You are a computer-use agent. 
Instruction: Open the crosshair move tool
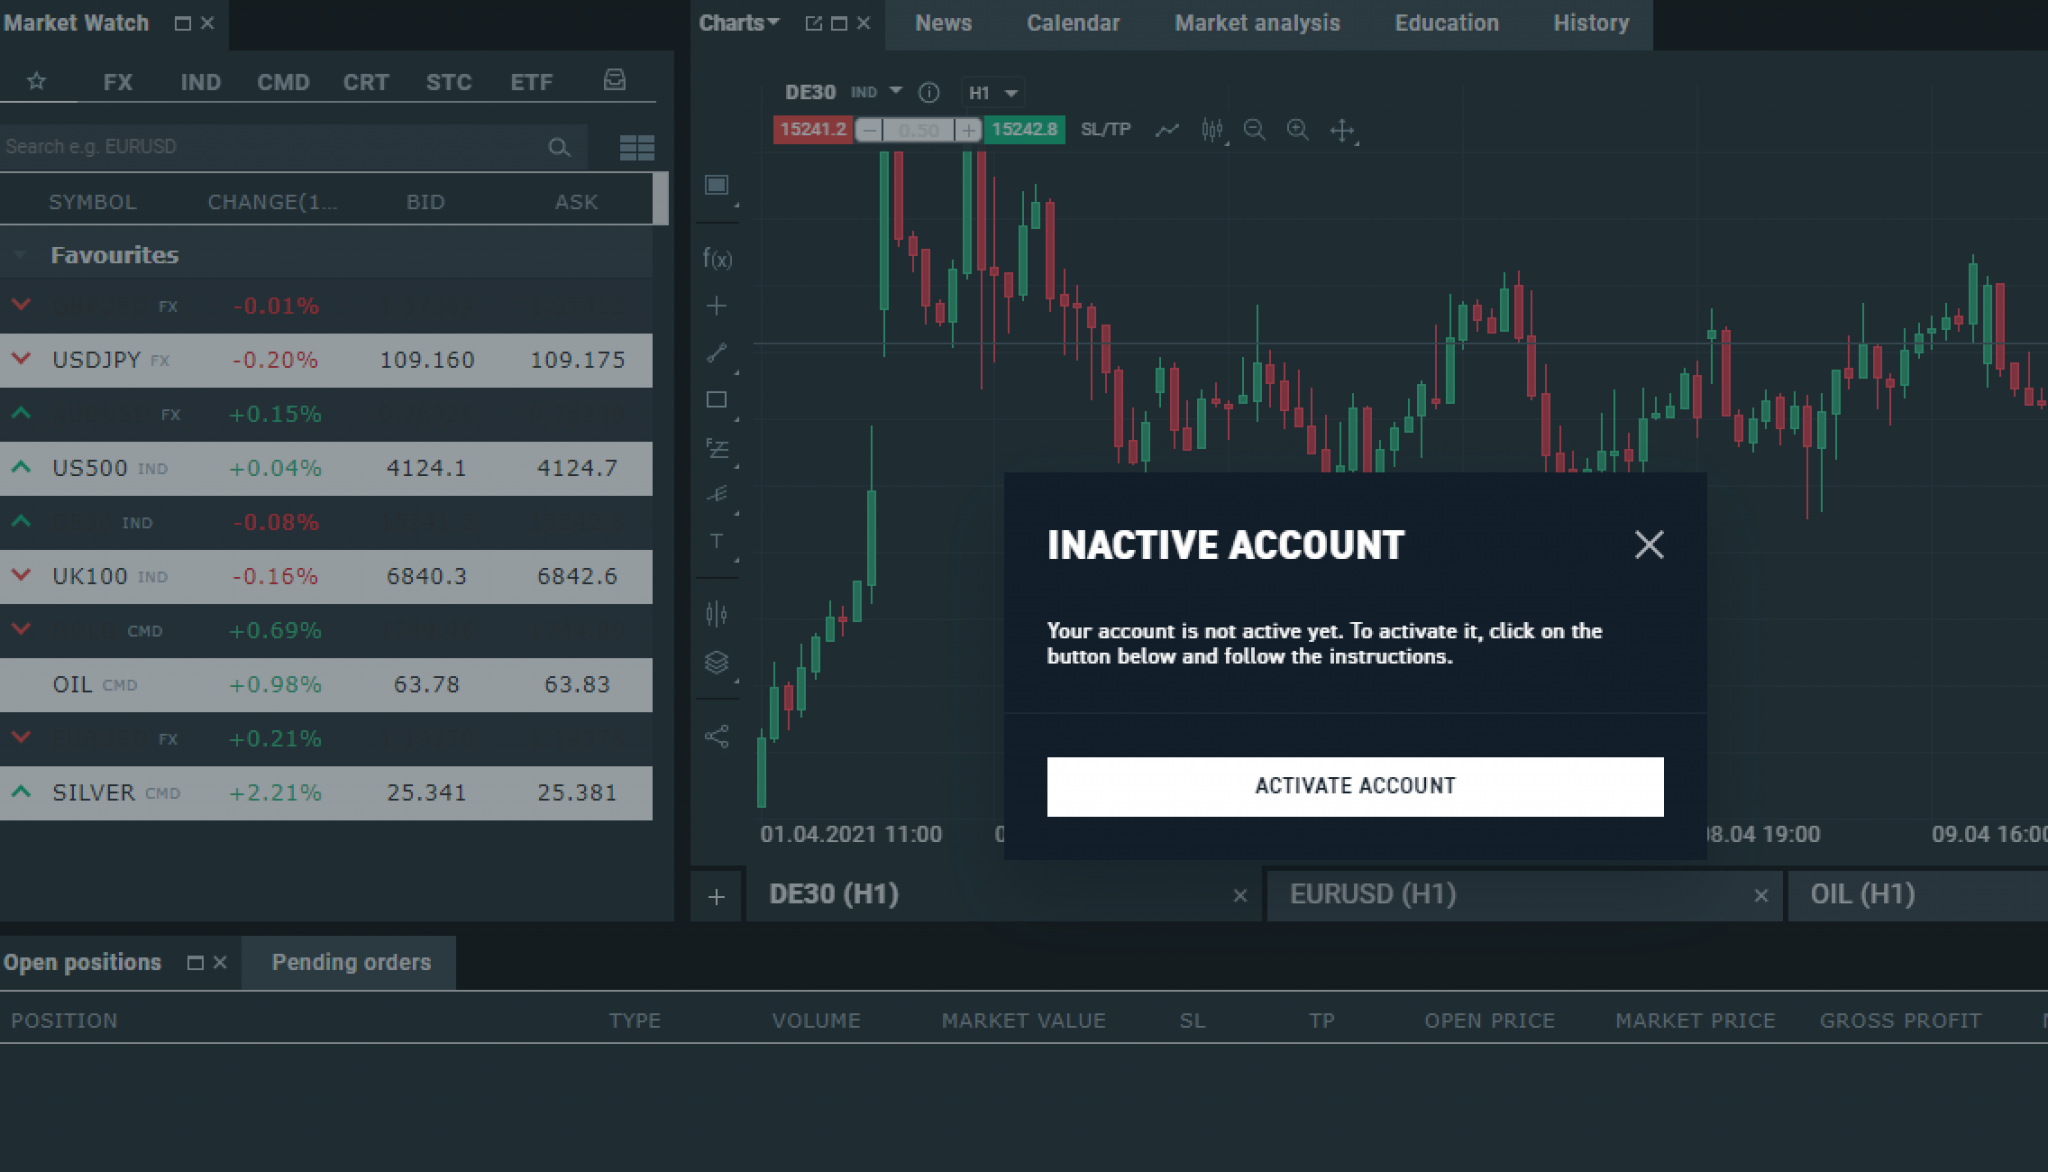point(1342,131)
